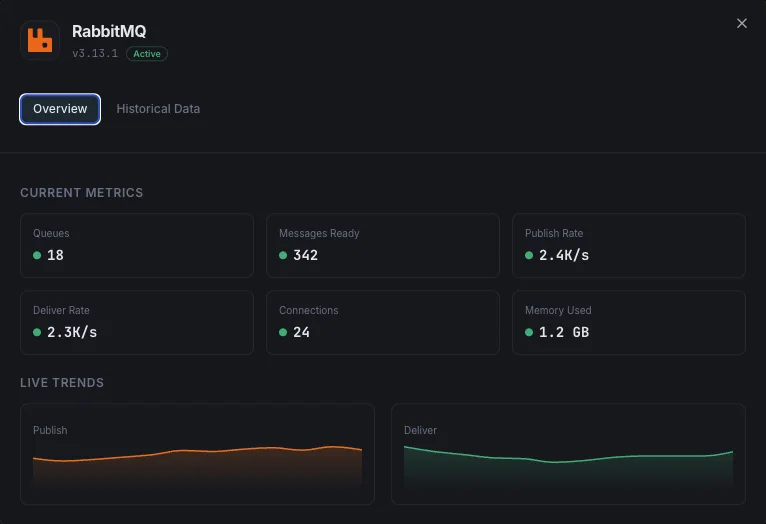Click the RabbitMQ orange logo icon
766x524 pixels.
coord(40,40)
